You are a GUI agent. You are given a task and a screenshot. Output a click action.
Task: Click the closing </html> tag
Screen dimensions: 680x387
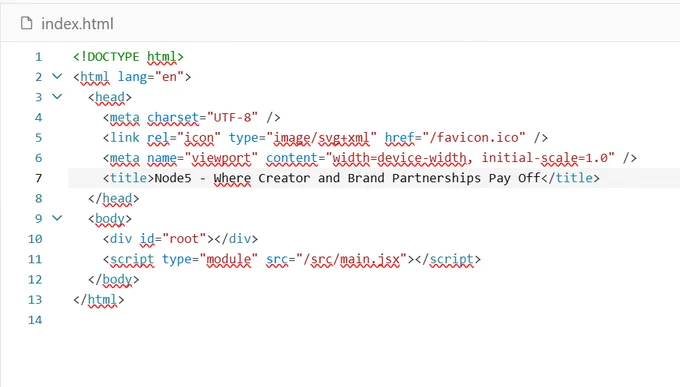click(99, 300)
